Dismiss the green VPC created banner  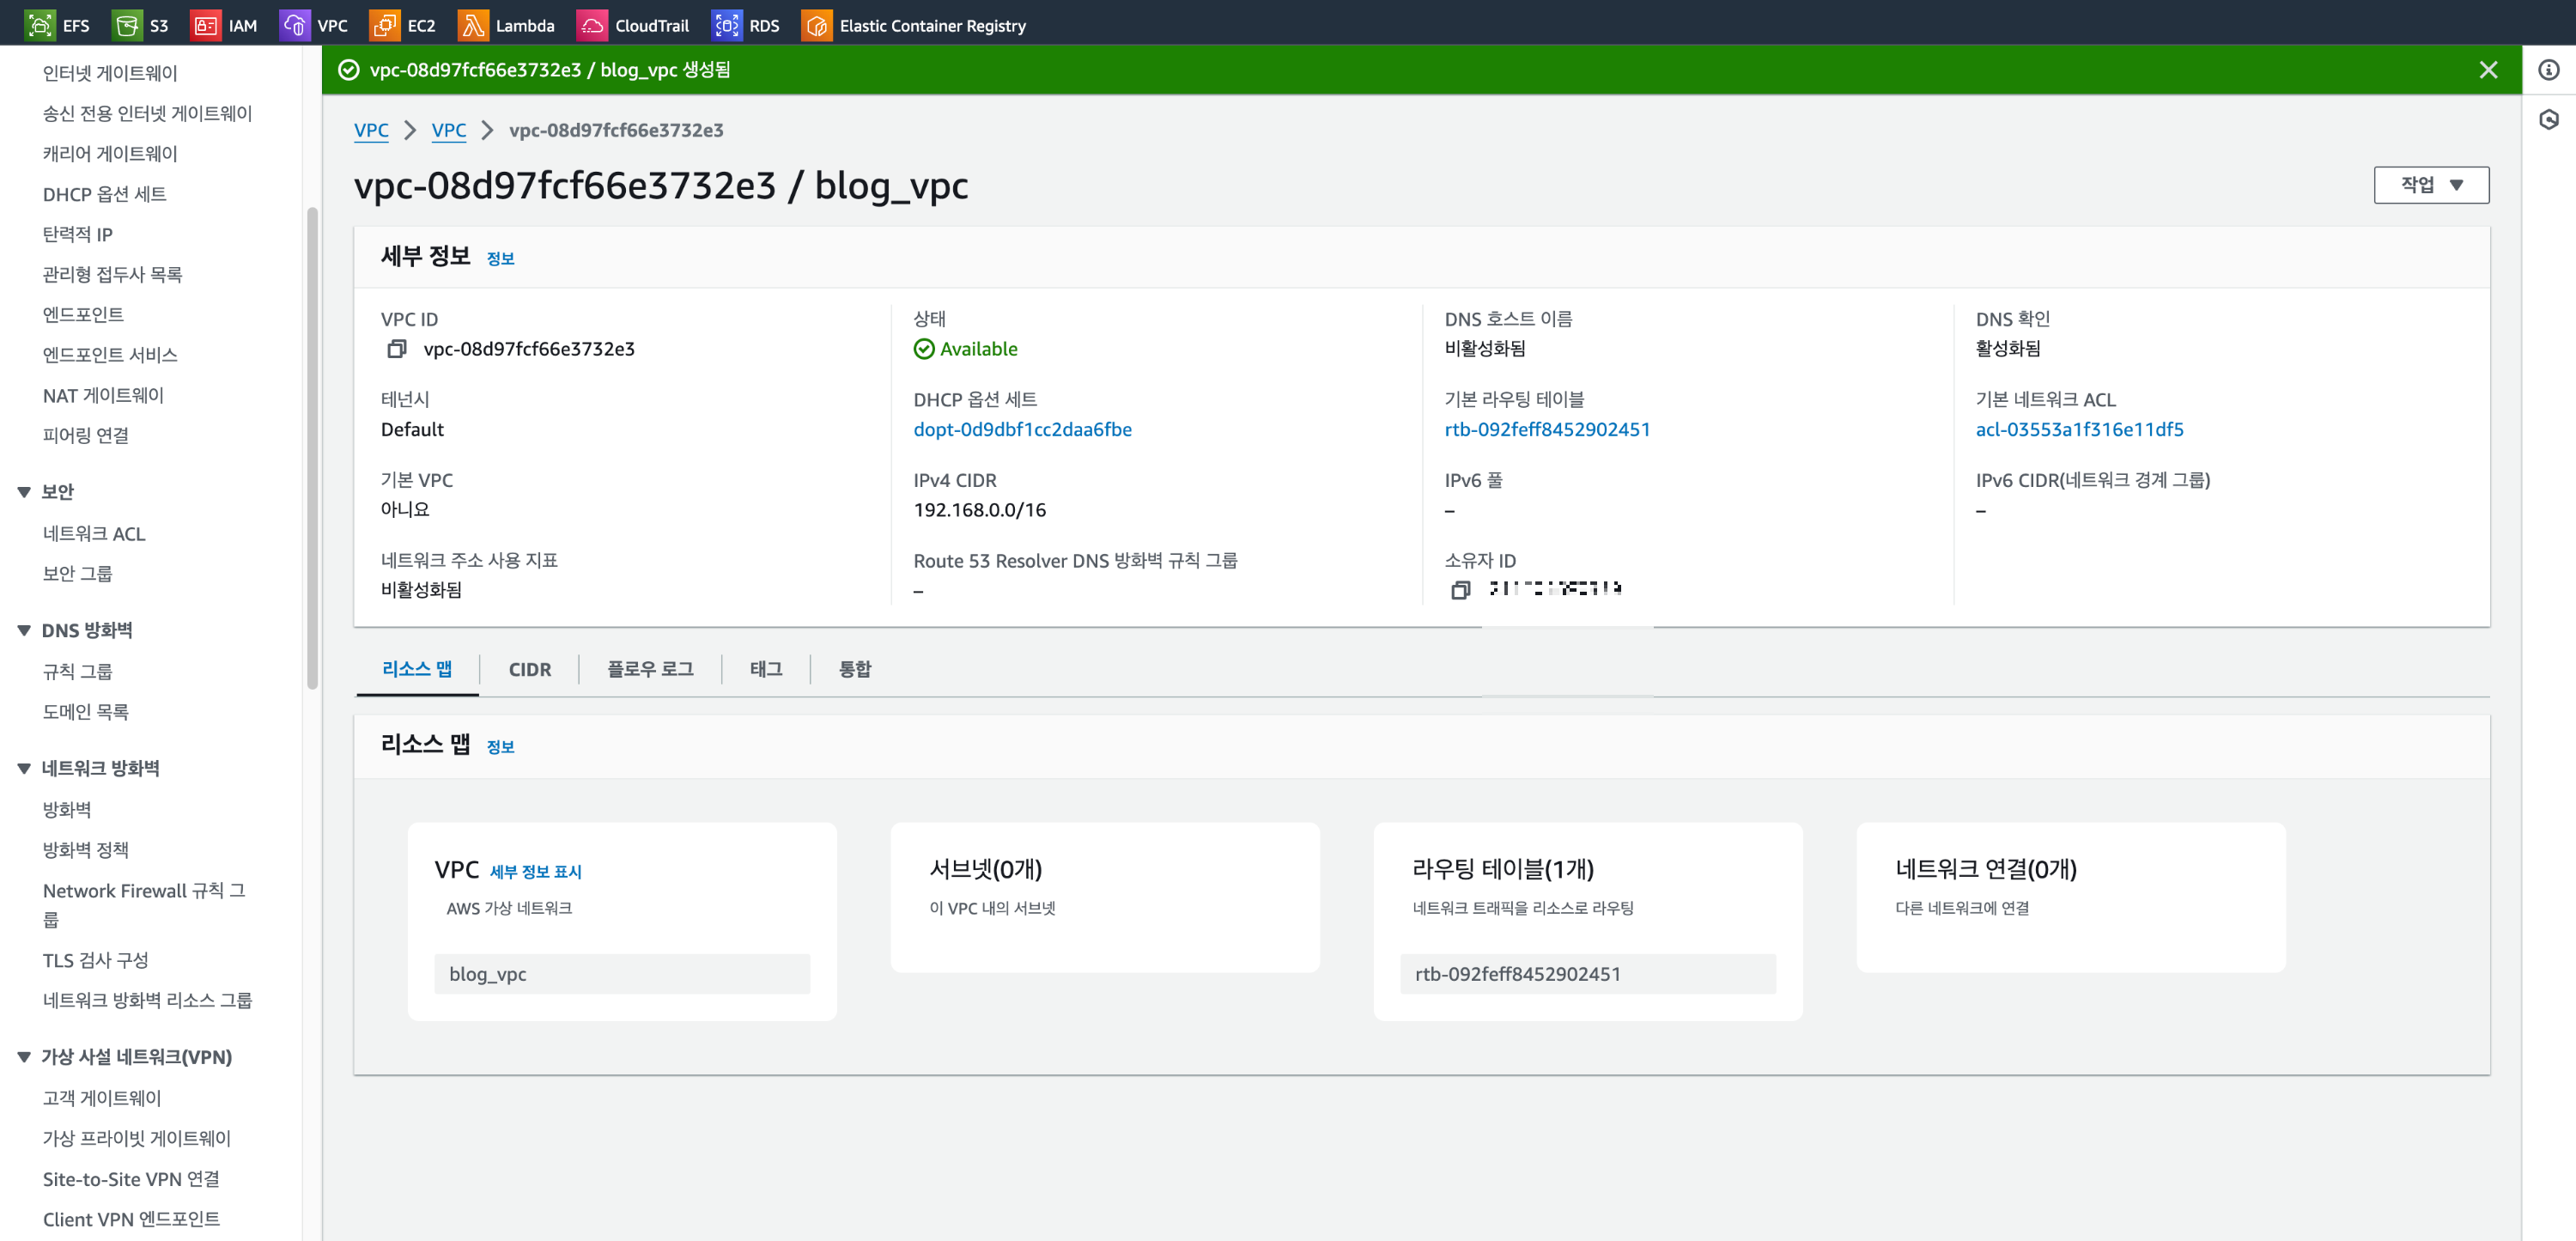(2488, 70)
